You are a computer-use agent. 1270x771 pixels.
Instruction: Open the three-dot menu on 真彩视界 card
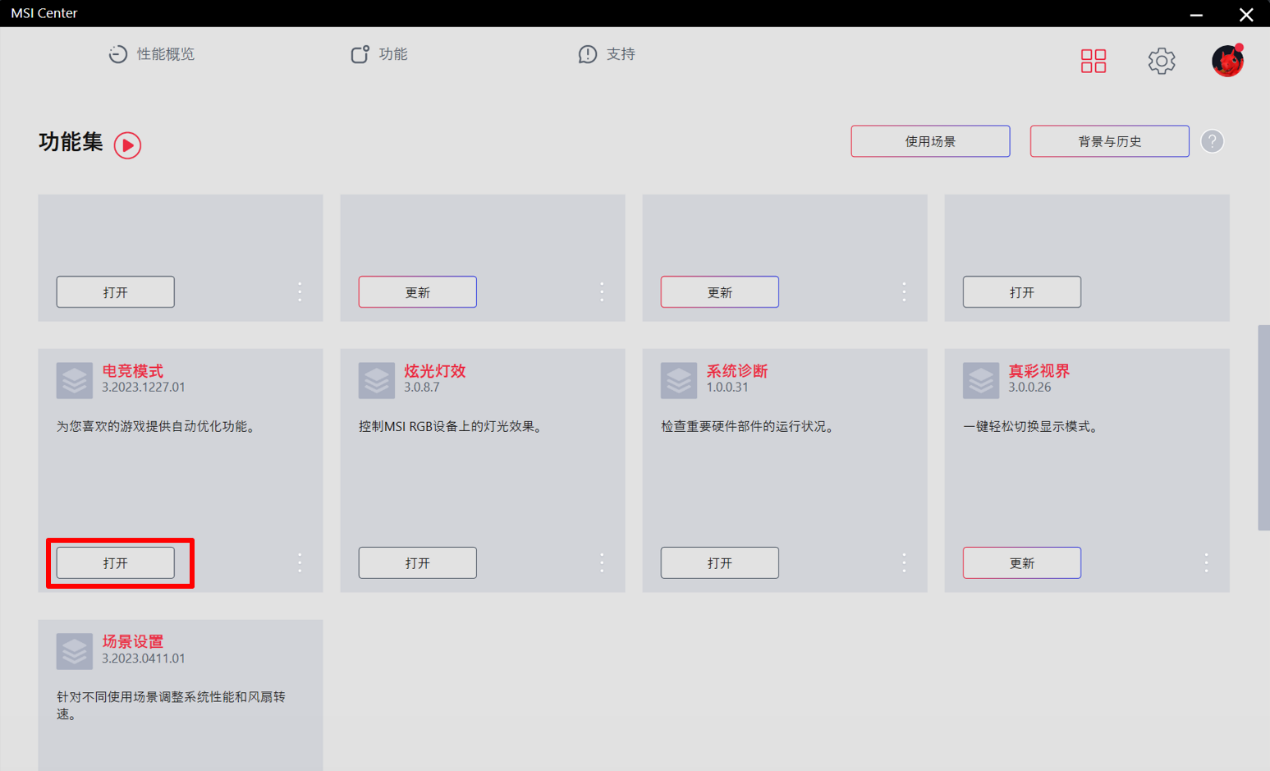point(1206,562)
